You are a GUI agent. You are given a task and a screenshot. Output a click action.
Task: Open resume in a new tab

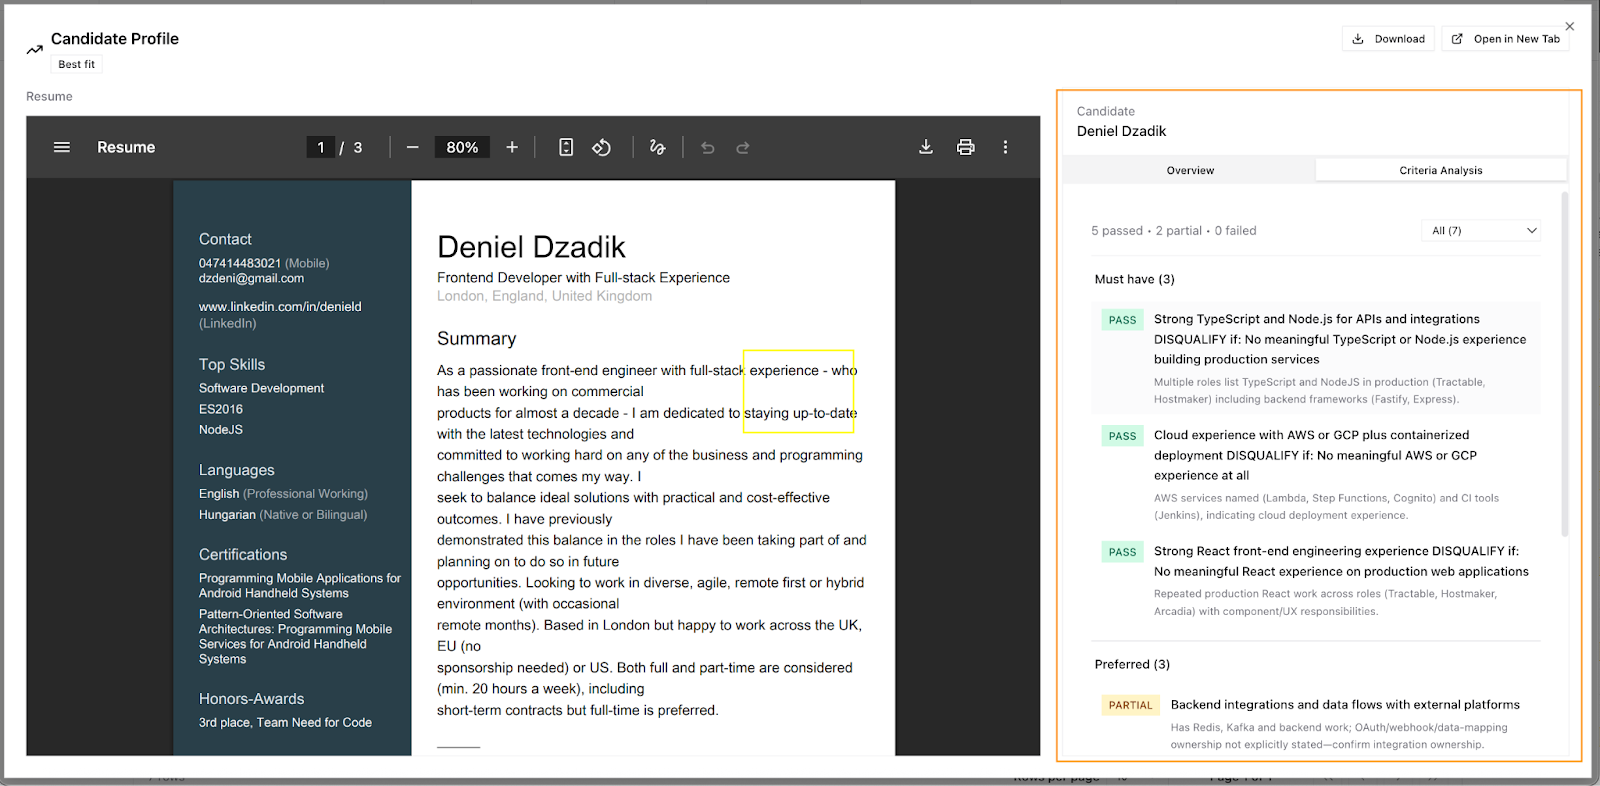(x=1505, y=39)
